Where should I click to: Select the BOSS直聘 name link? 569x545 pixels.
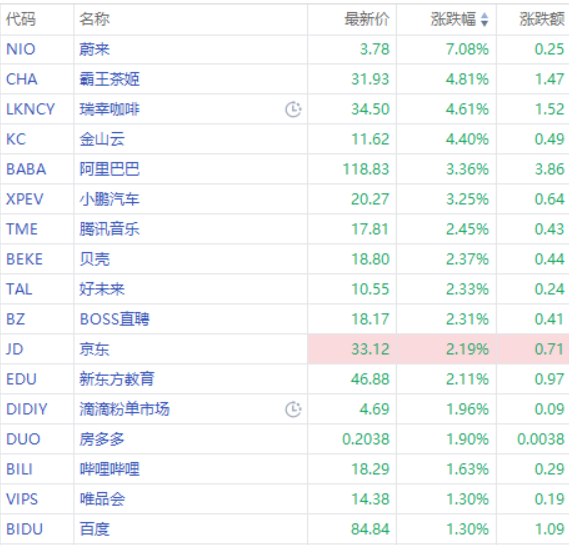pos(115,319)
